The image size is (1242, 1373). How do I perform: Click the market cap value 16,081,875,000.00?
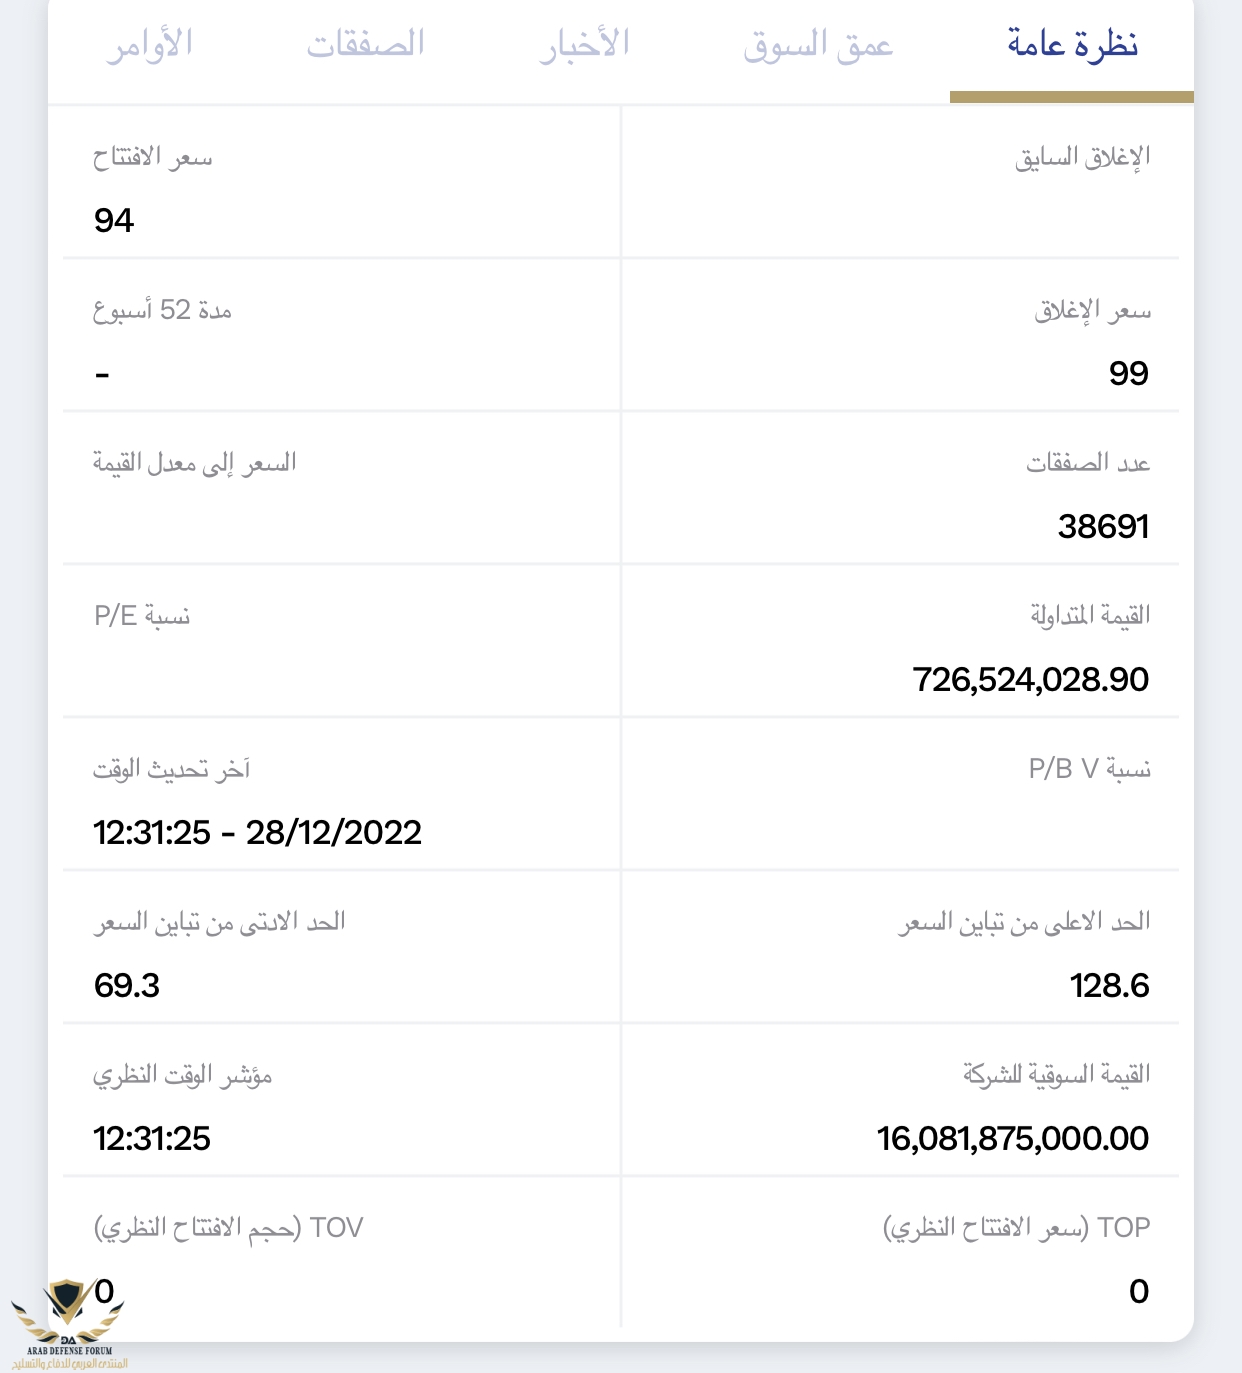click(x=1013, y=1139)
